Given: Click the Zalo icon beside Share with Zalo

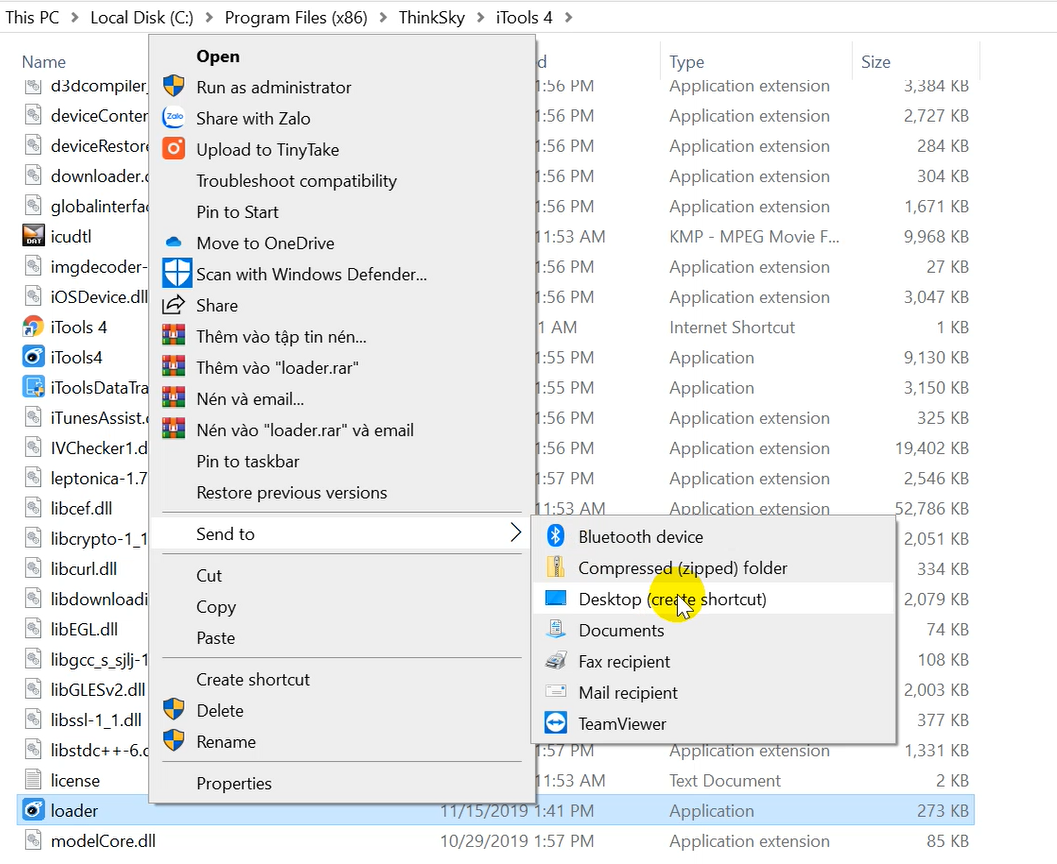Looking at the screenshot, I should [174, 118].
